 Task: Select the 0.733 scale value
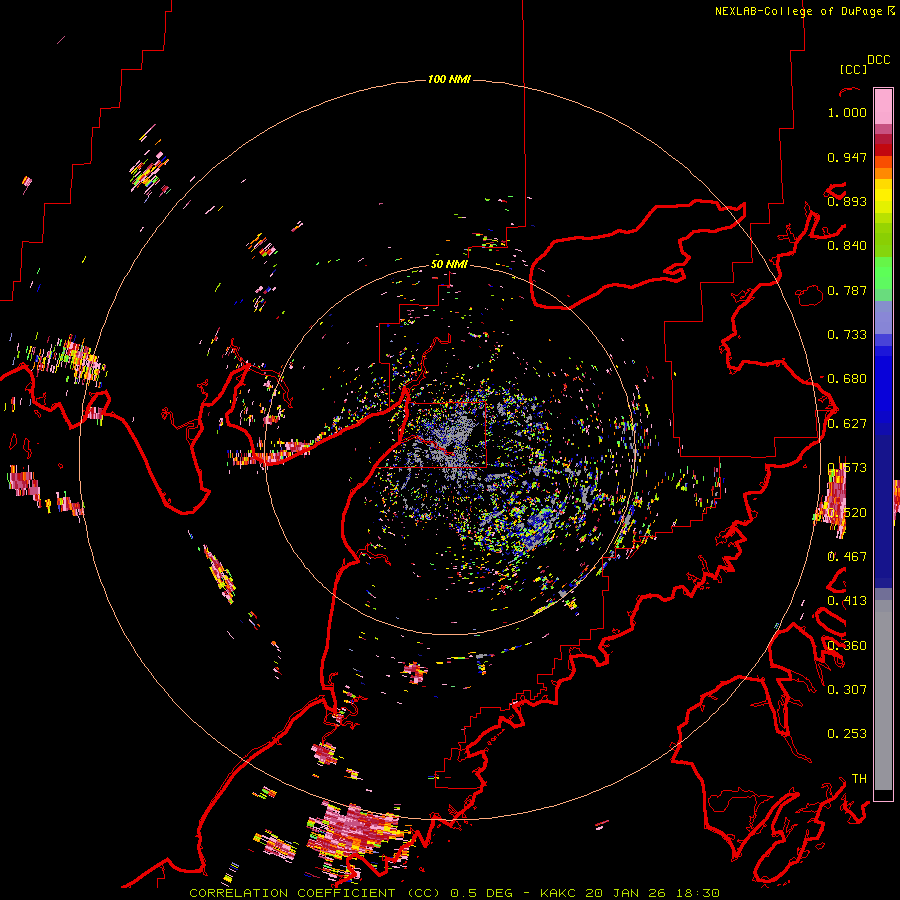(x=847, y=335)
